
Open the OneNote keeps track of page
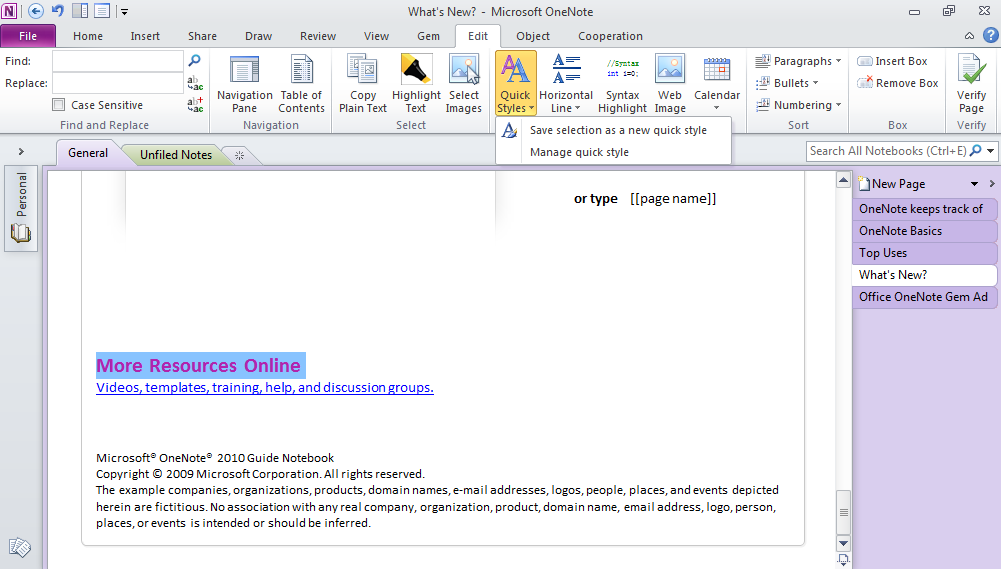tap(924, 209)
